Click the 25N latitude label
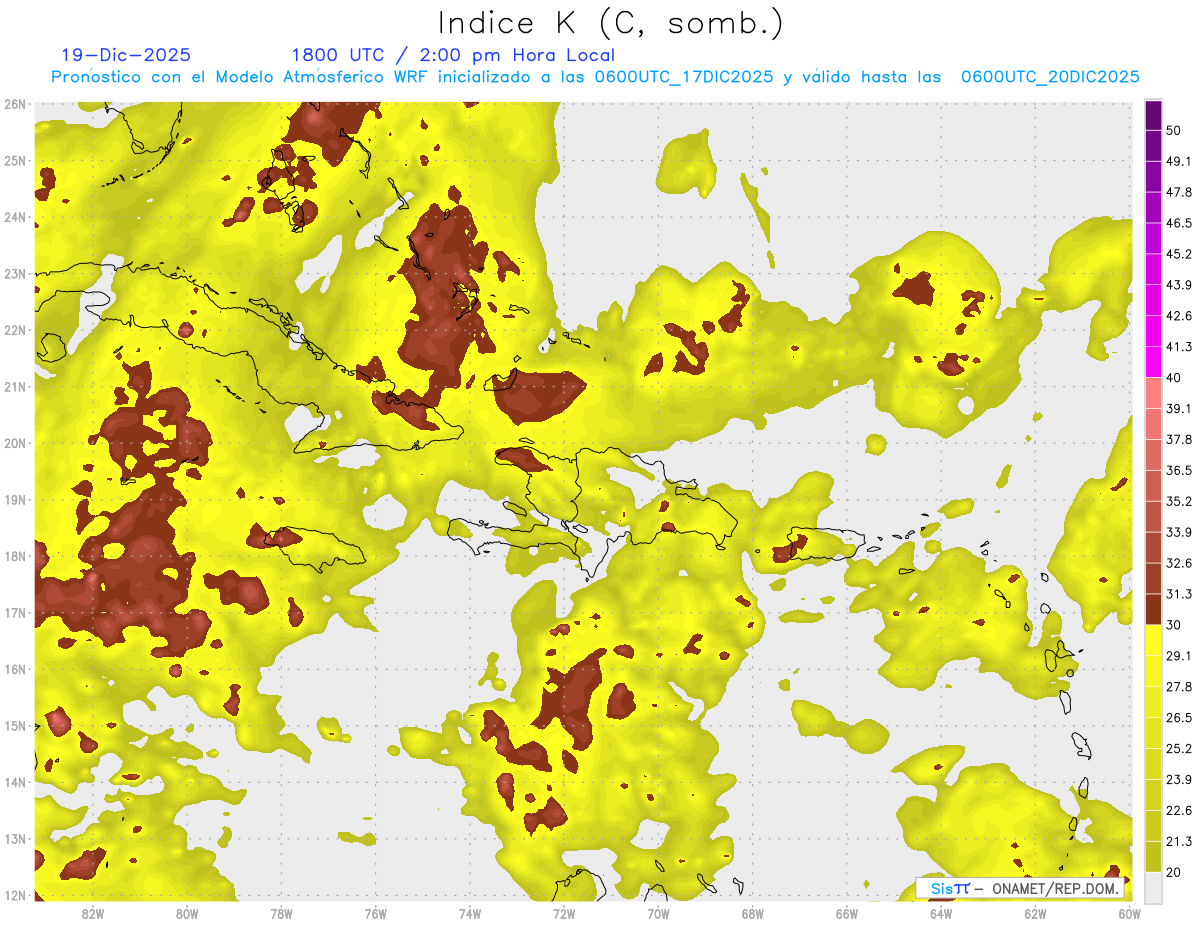1200x927 pixels. (15, 160)
